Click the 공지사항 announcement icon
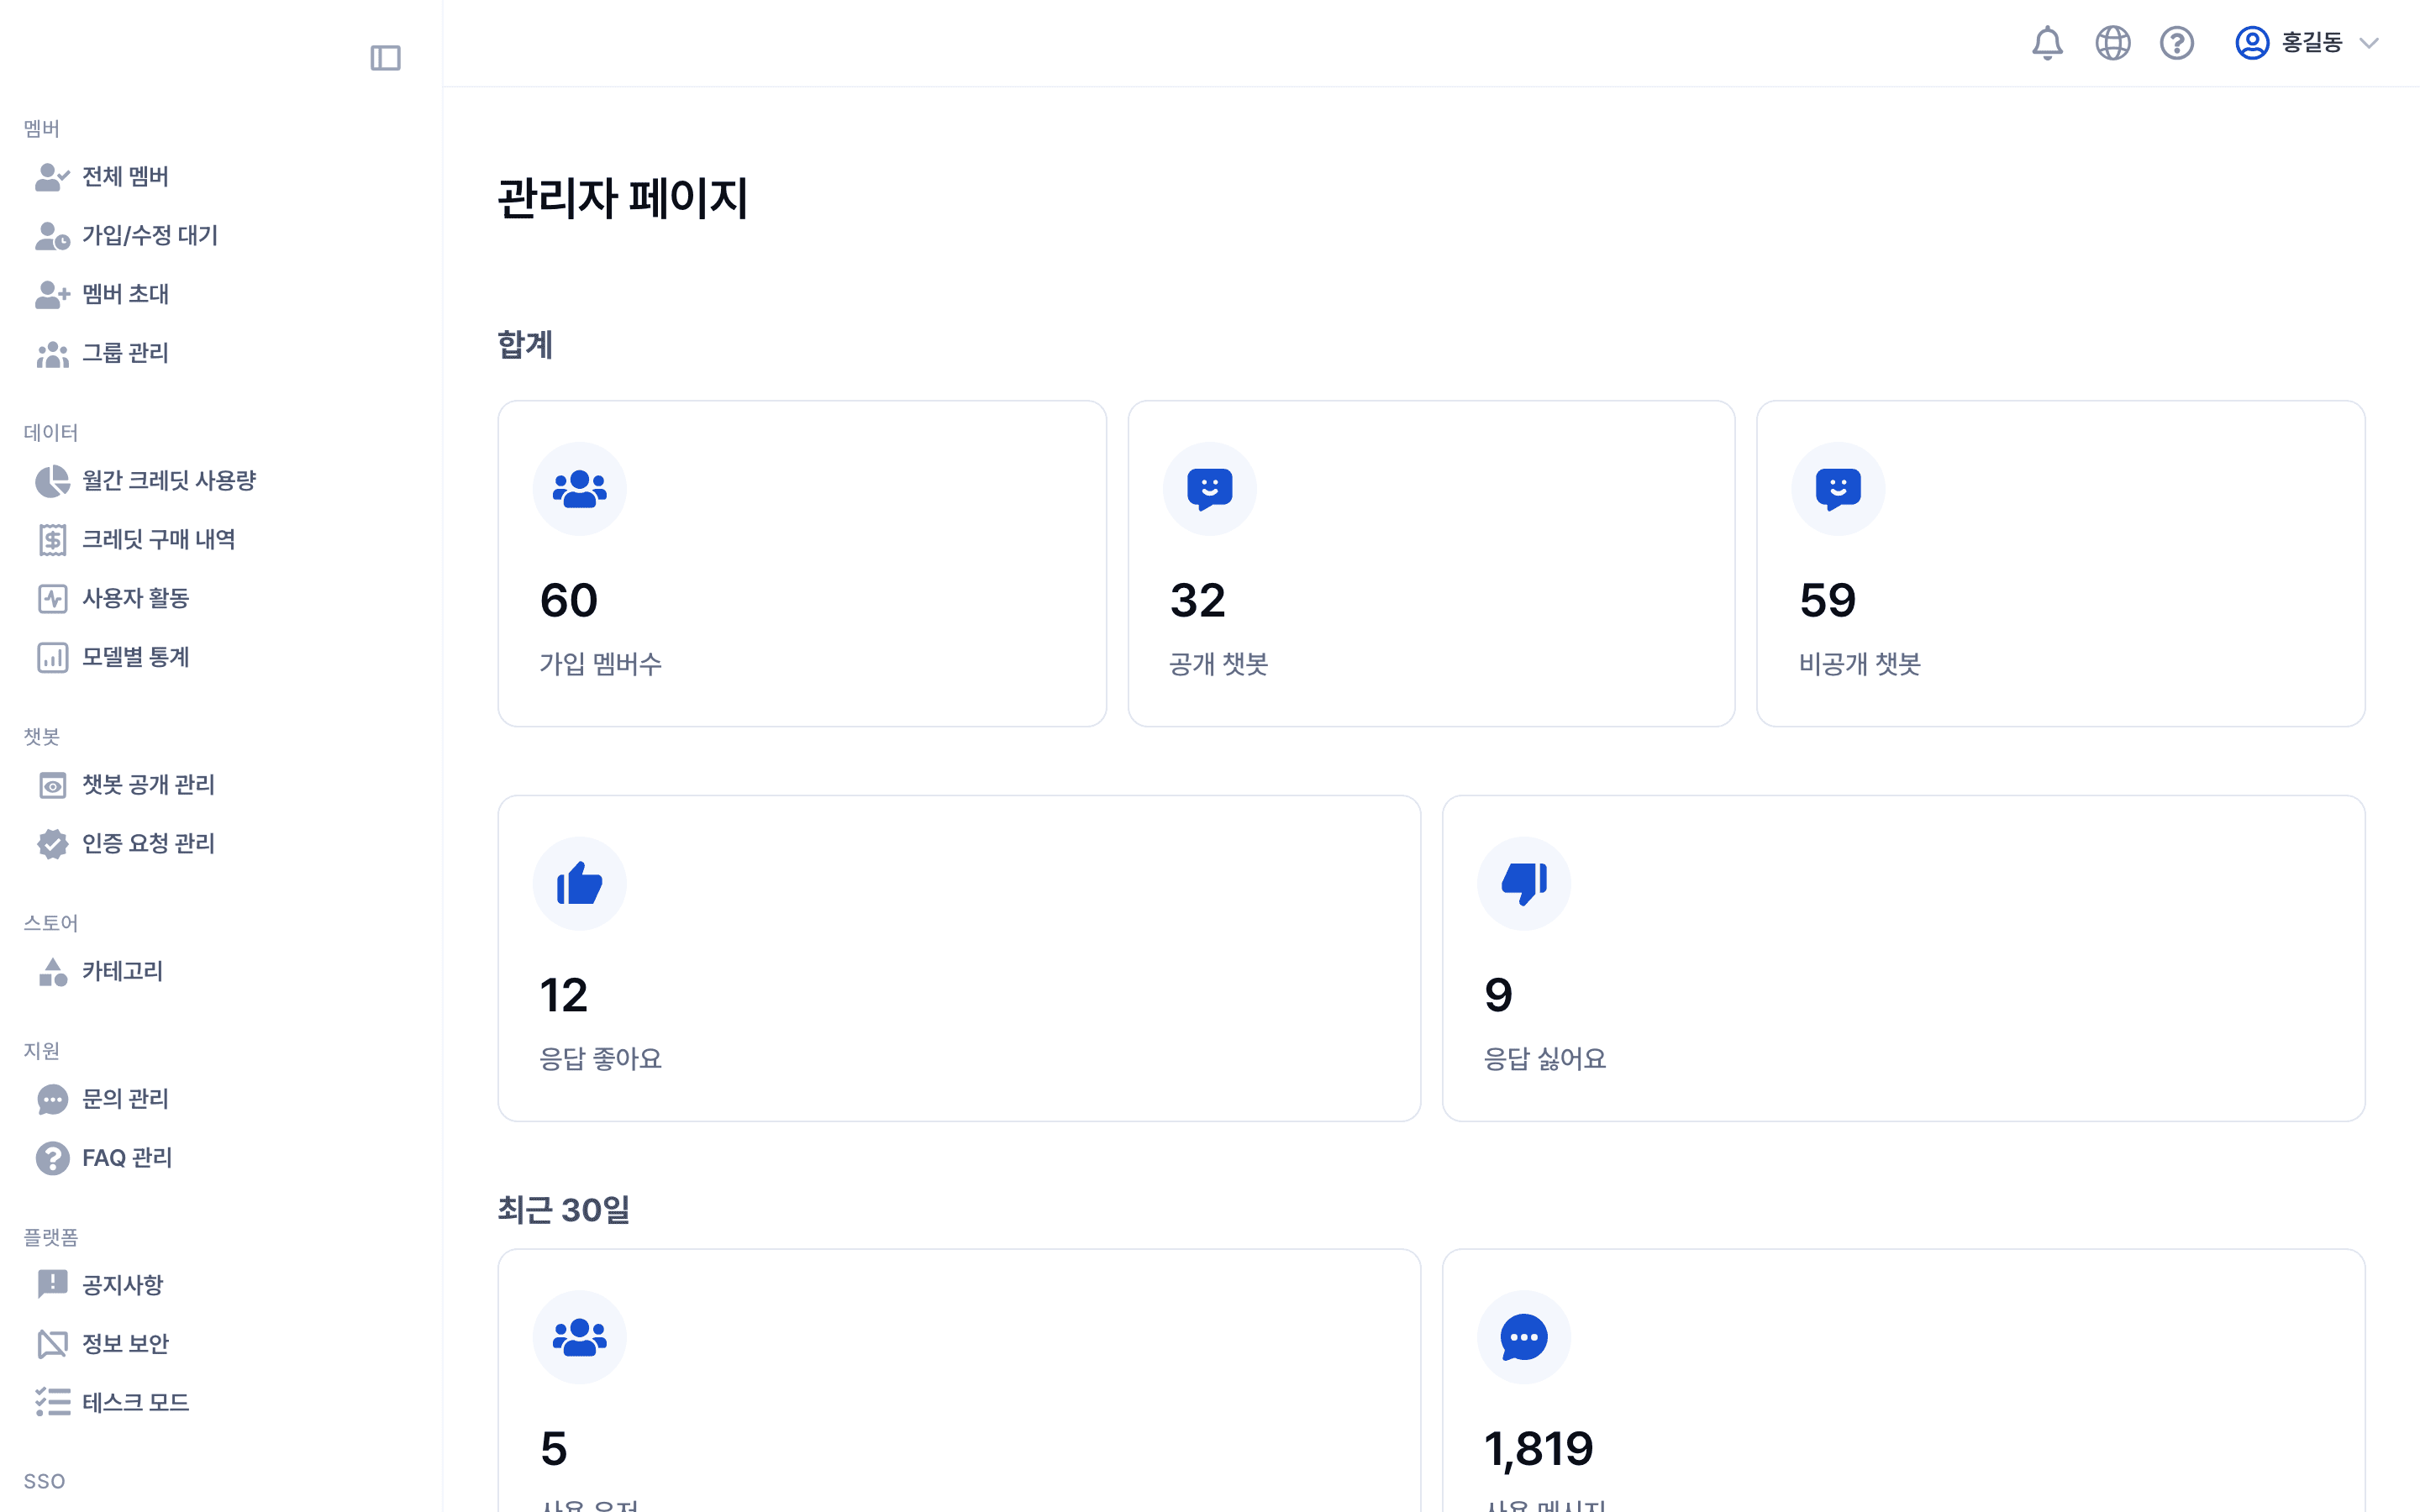 pos(52,1284)
